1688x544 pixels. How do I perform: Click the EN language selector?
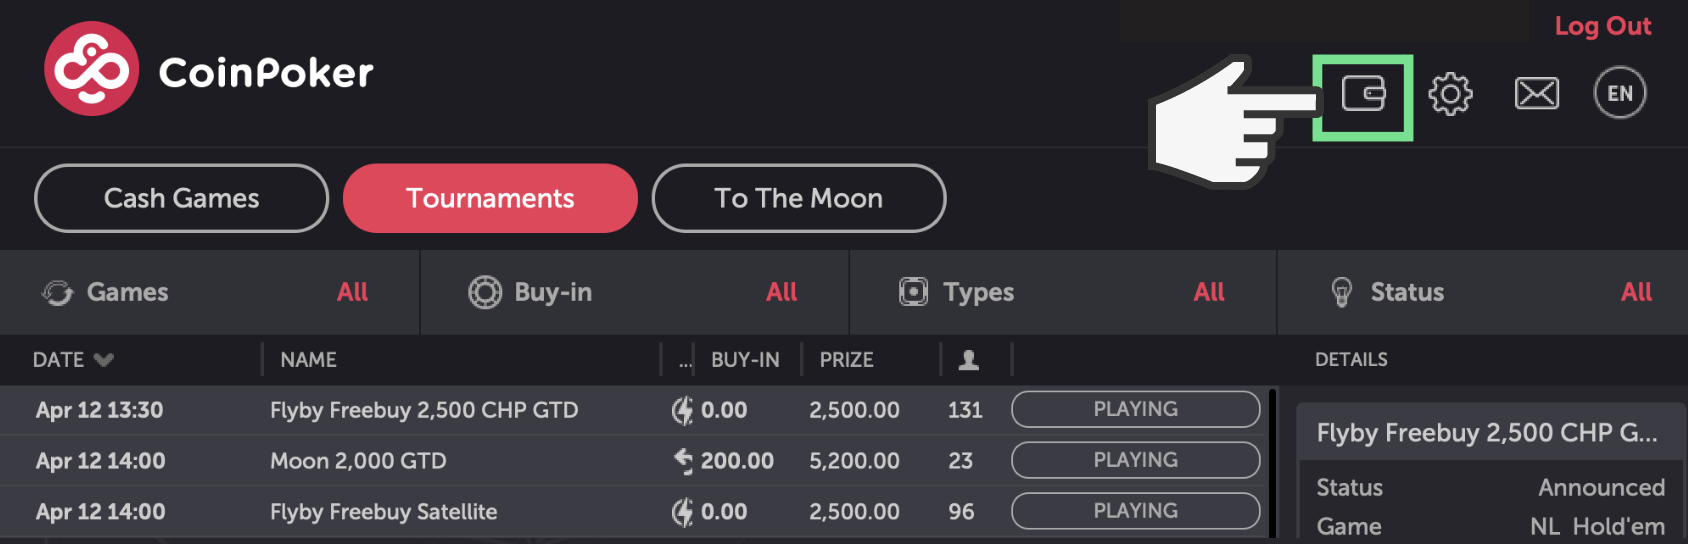coord(1620,93)
